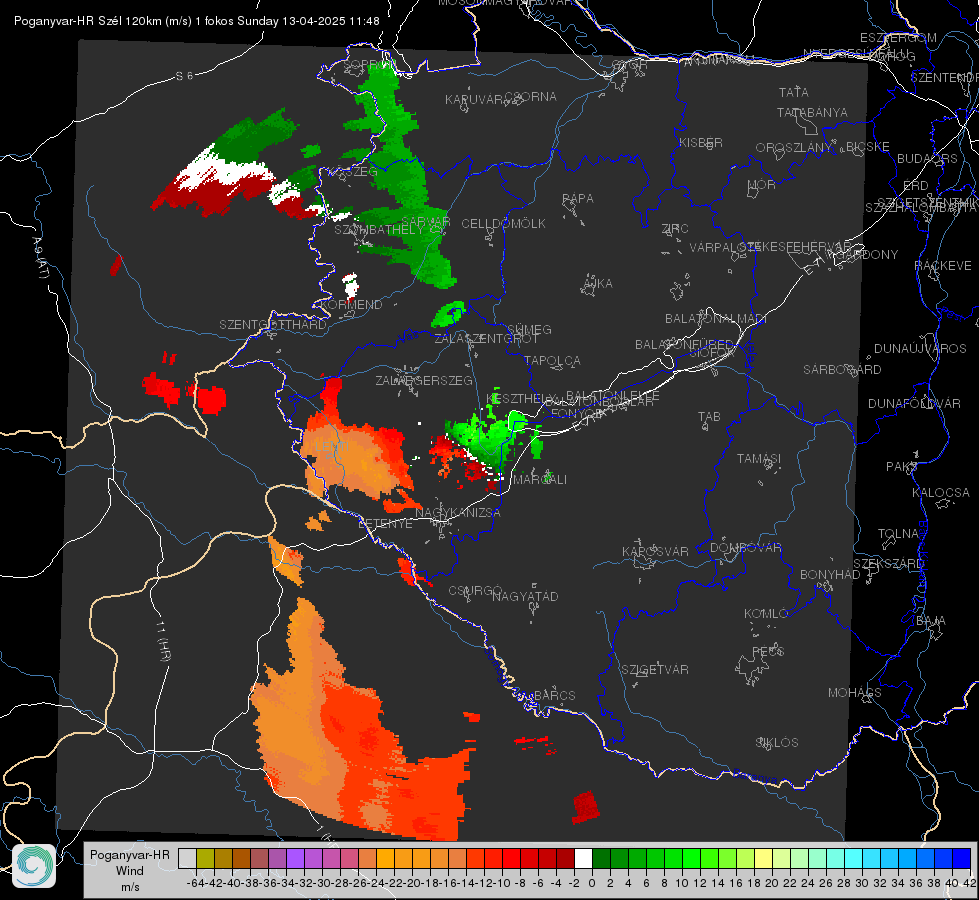
Task: Click the KÖRMEND city label
Action: coord(351,304)
